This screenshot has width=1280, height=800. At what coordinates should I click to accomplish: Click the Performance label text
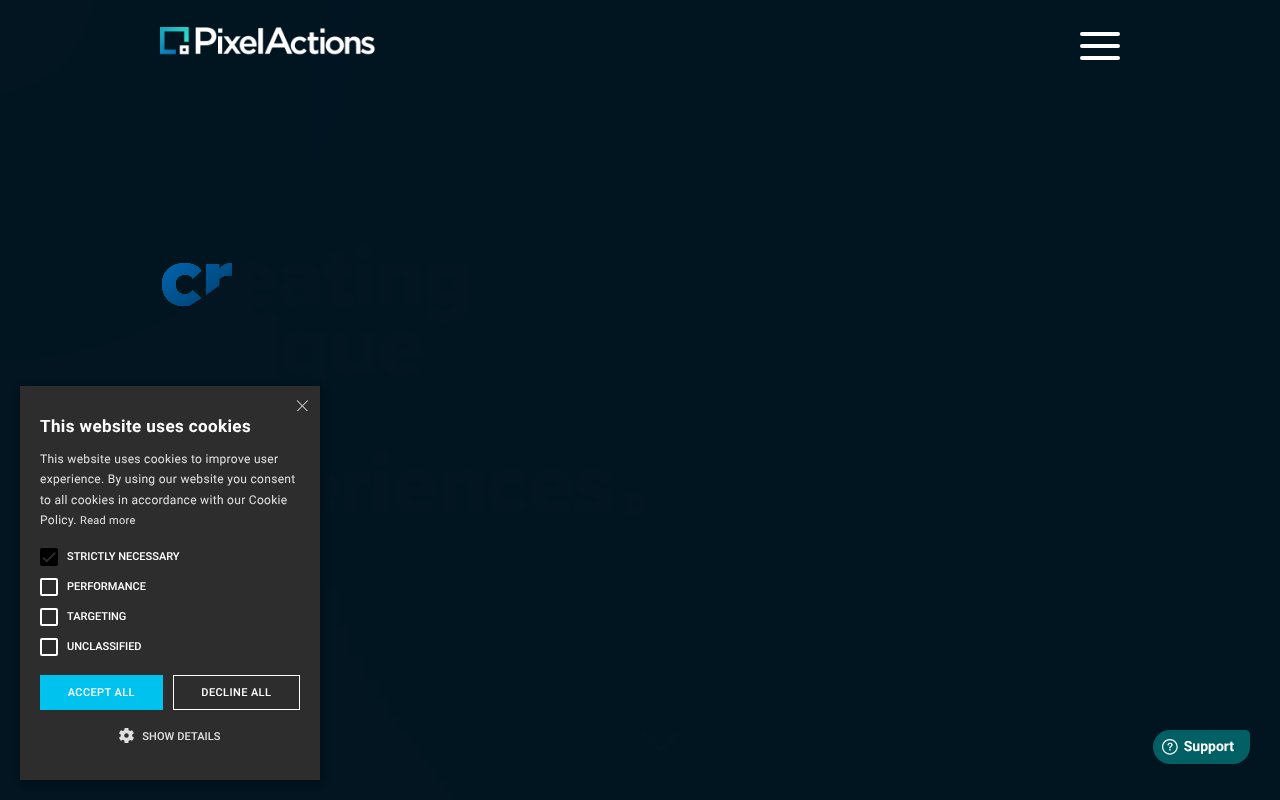[106, 587]
